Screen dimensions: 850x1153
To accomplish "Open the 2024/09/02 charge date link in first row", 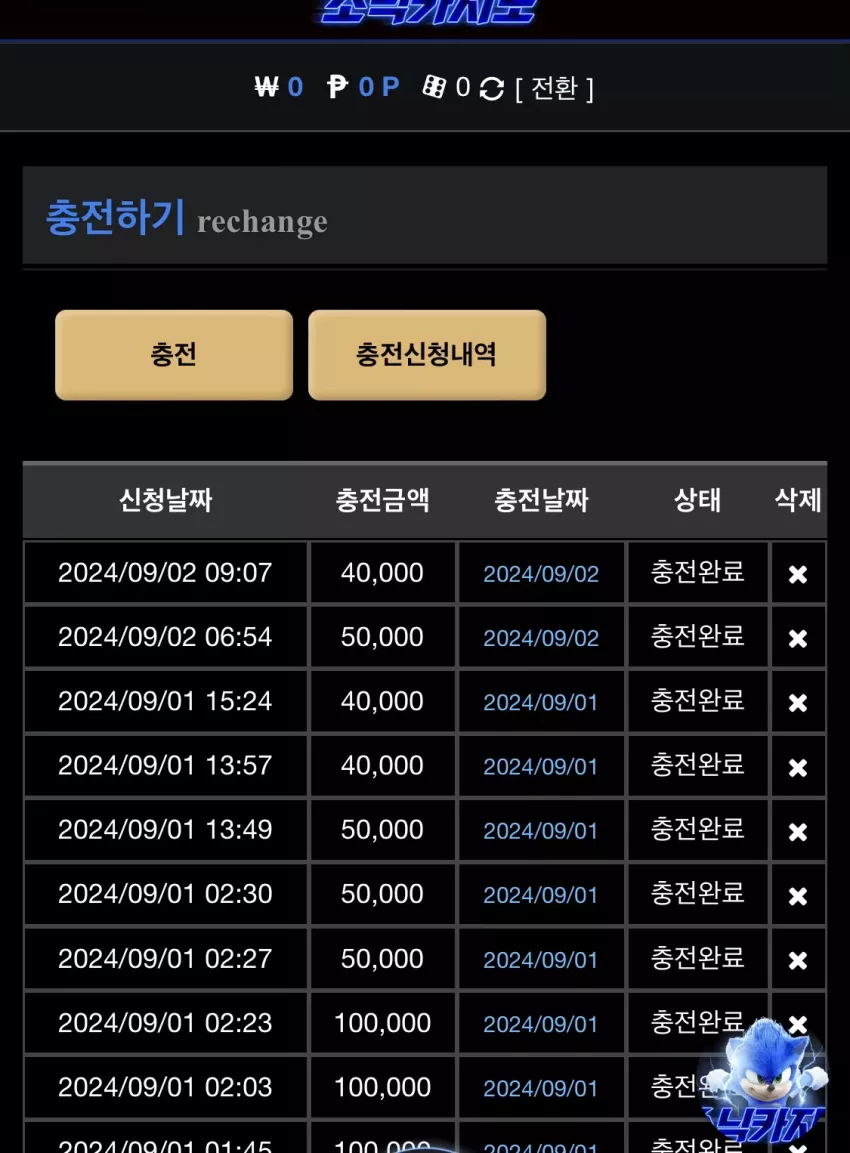I will tap(541, 574).
